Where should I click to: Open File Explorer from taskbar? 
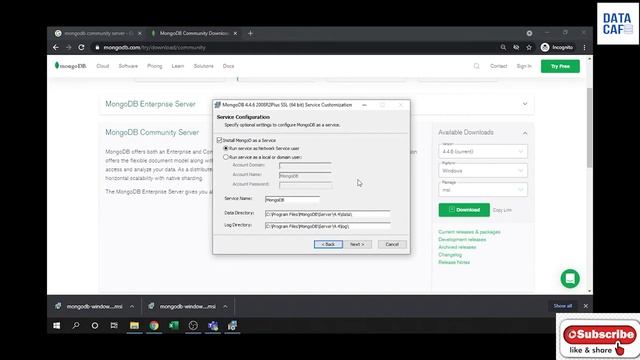134,325
